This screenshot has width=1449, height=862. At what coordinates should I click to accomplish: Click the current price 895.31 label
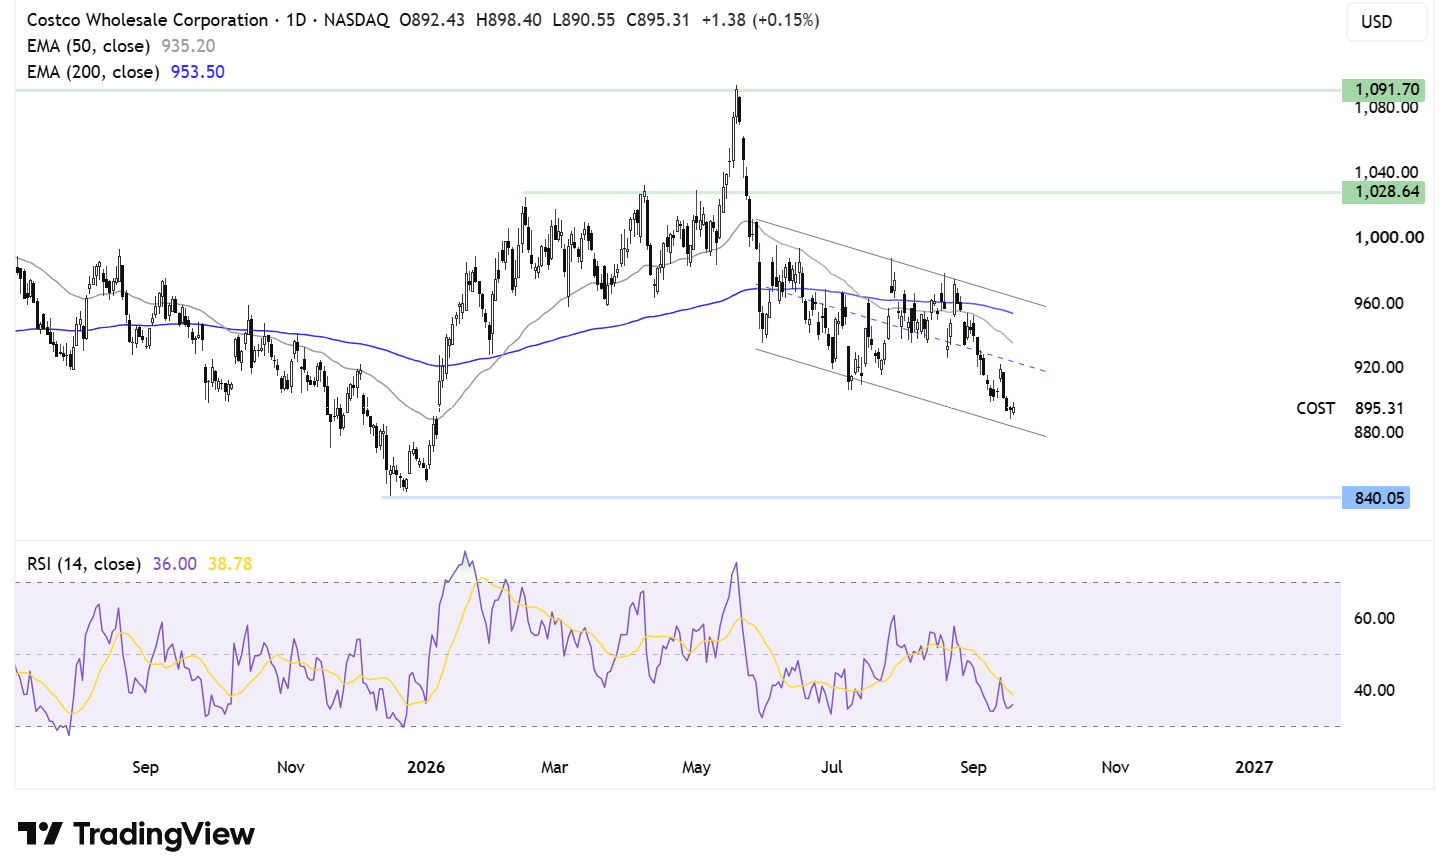click(1379, 408)
